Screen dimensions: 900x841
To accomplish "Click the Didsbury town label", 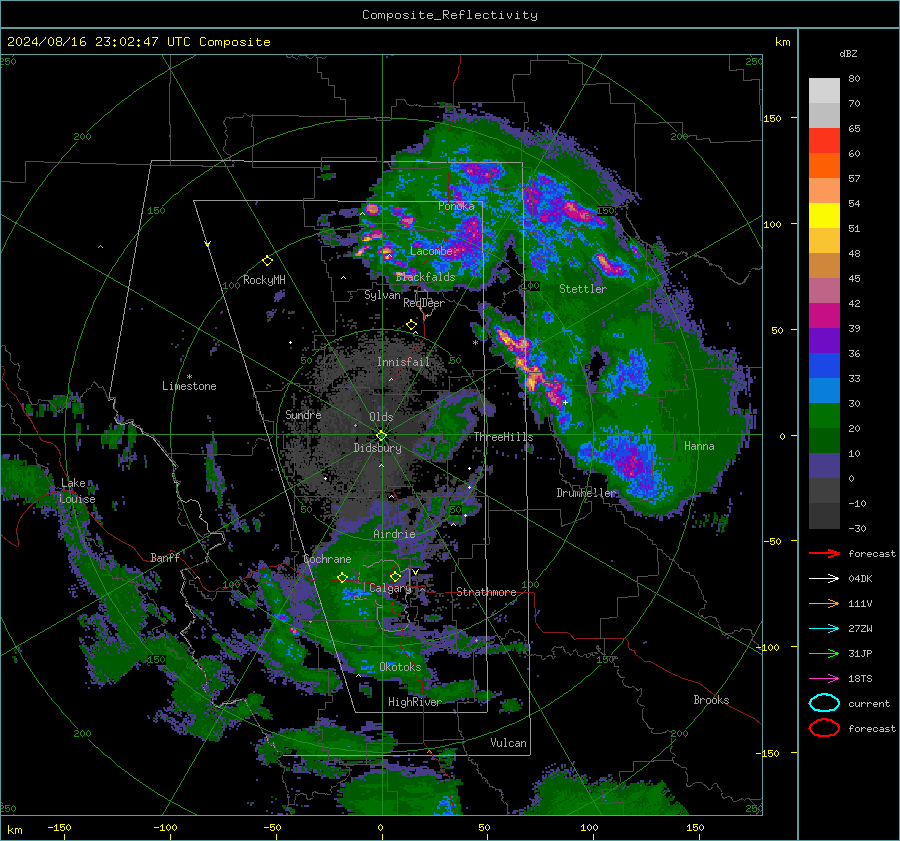I will pos(377,448).
